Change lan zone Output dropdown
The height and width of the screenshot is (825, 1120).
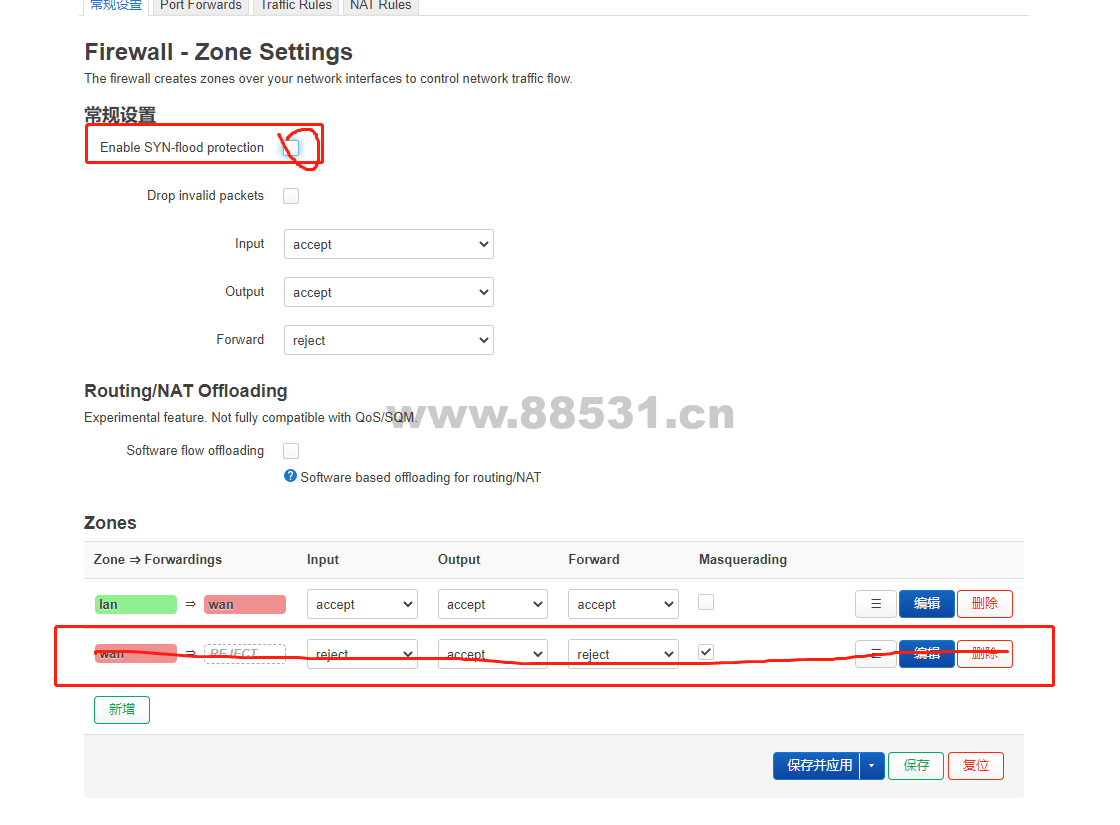(493, 604)
